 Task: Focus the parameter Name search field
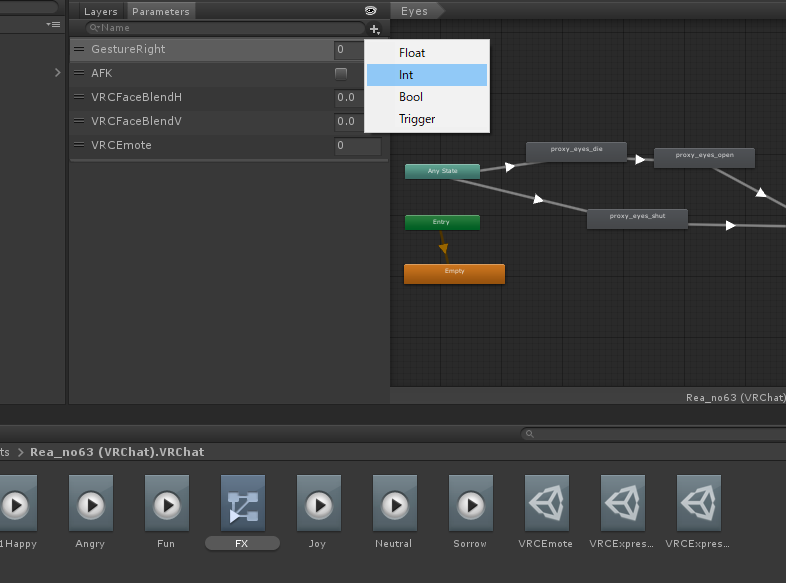click(x=226, y=28)
